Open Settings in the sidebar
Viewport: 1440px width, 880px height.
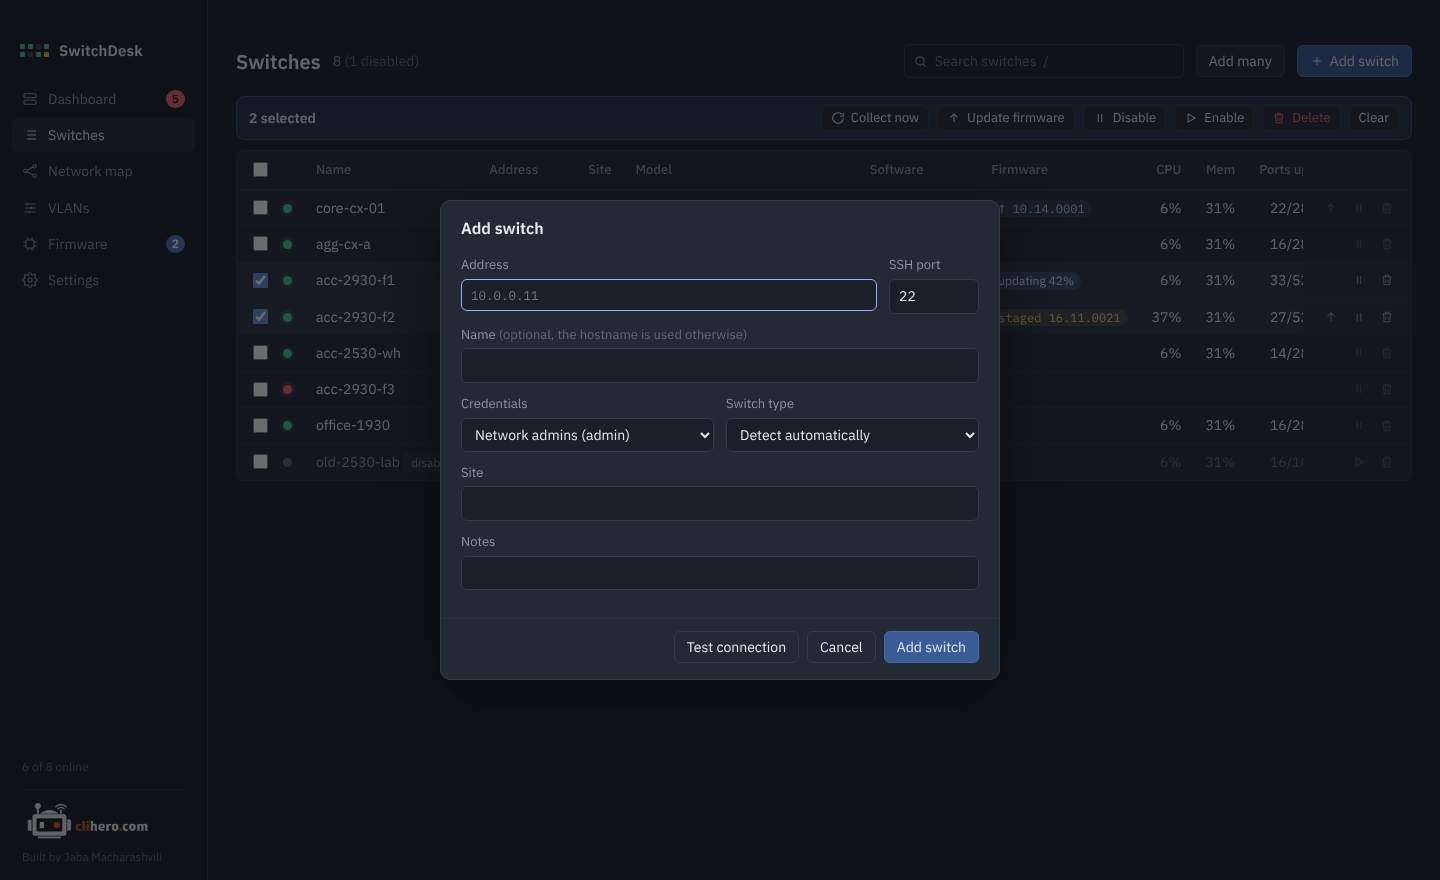point(103,280)
